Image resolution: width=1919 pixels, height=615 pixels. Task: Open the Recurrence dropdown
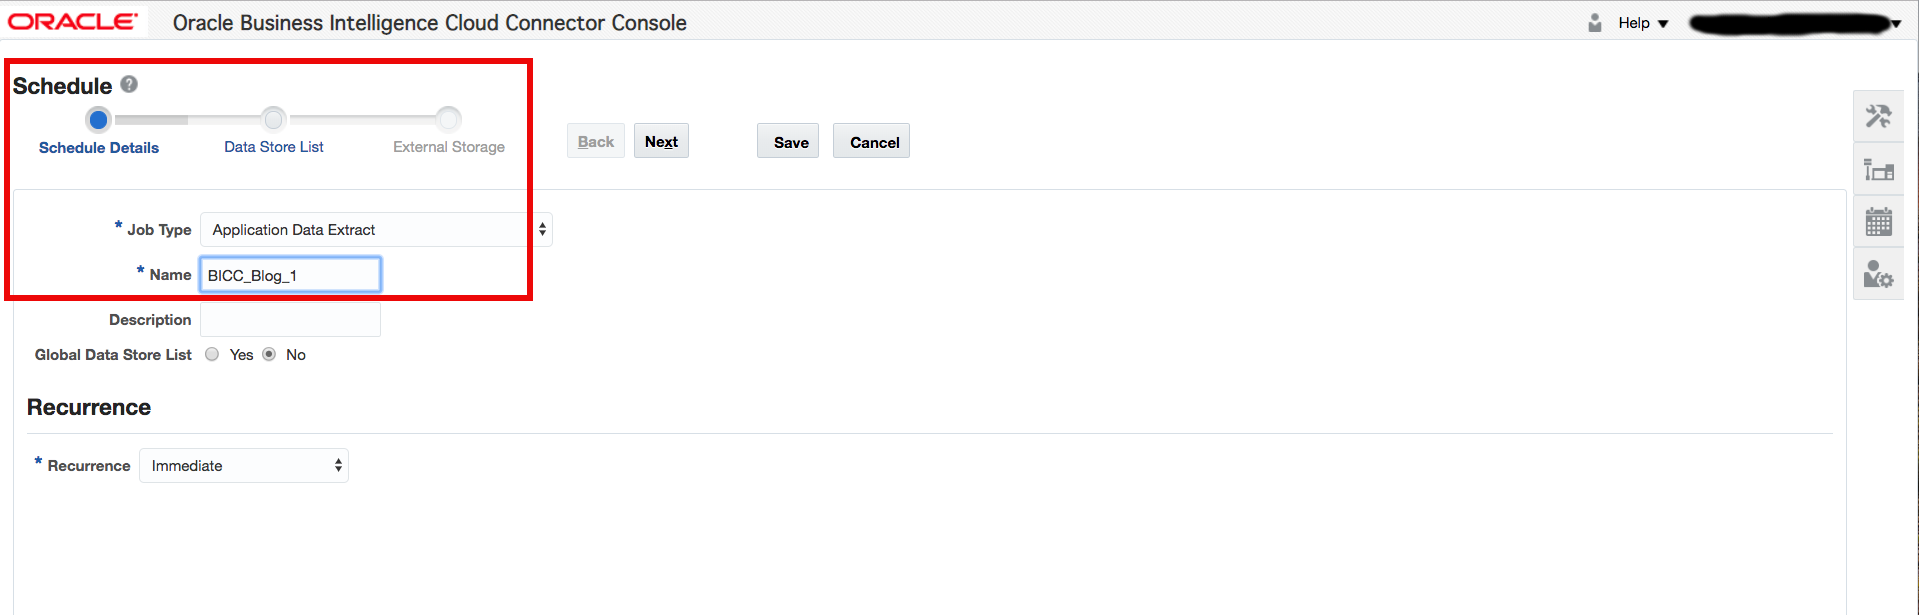click(244, 466)
